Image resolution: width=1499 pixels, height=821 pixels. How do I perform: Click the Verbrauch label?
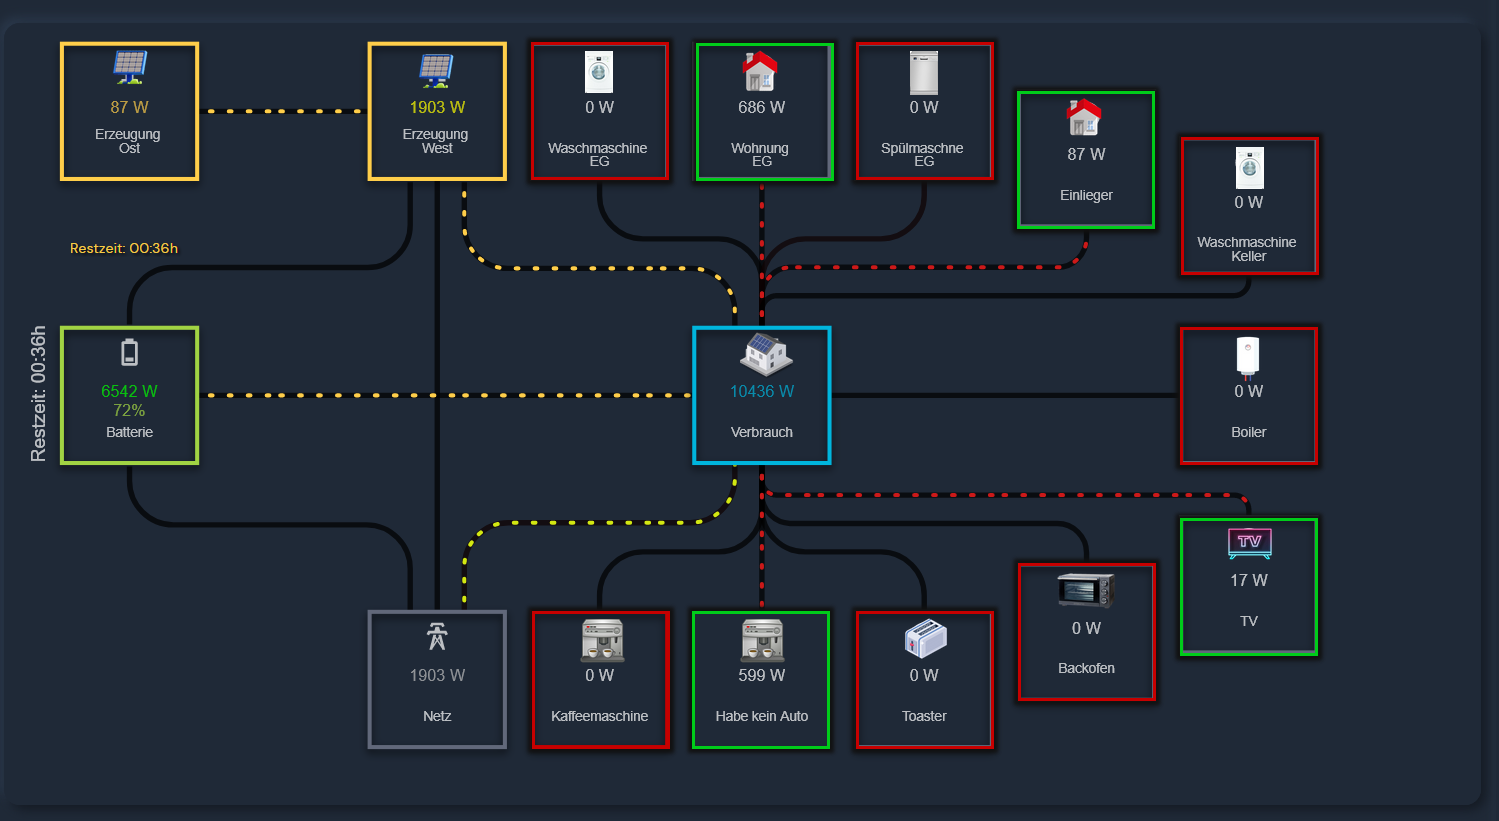coord(762,432)
